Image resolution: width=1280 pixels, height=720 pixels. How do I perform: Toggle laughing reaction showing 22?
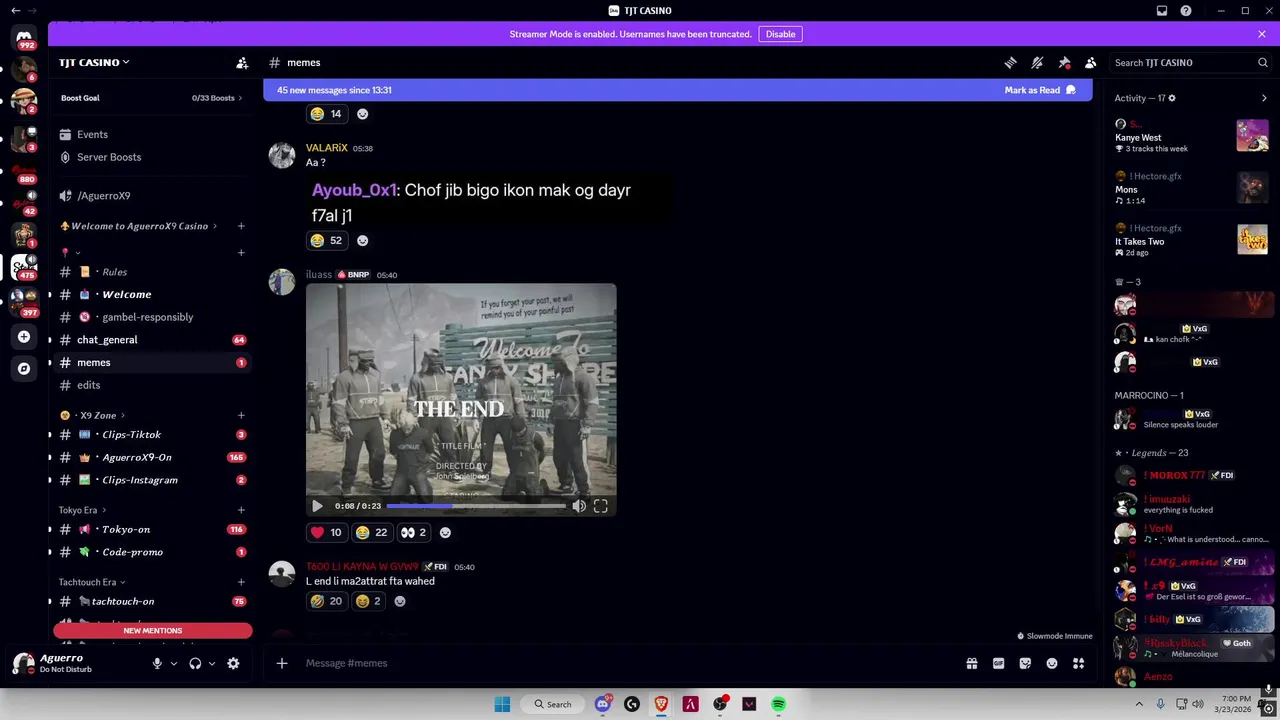pyautogui.click(x=372, y=533)
